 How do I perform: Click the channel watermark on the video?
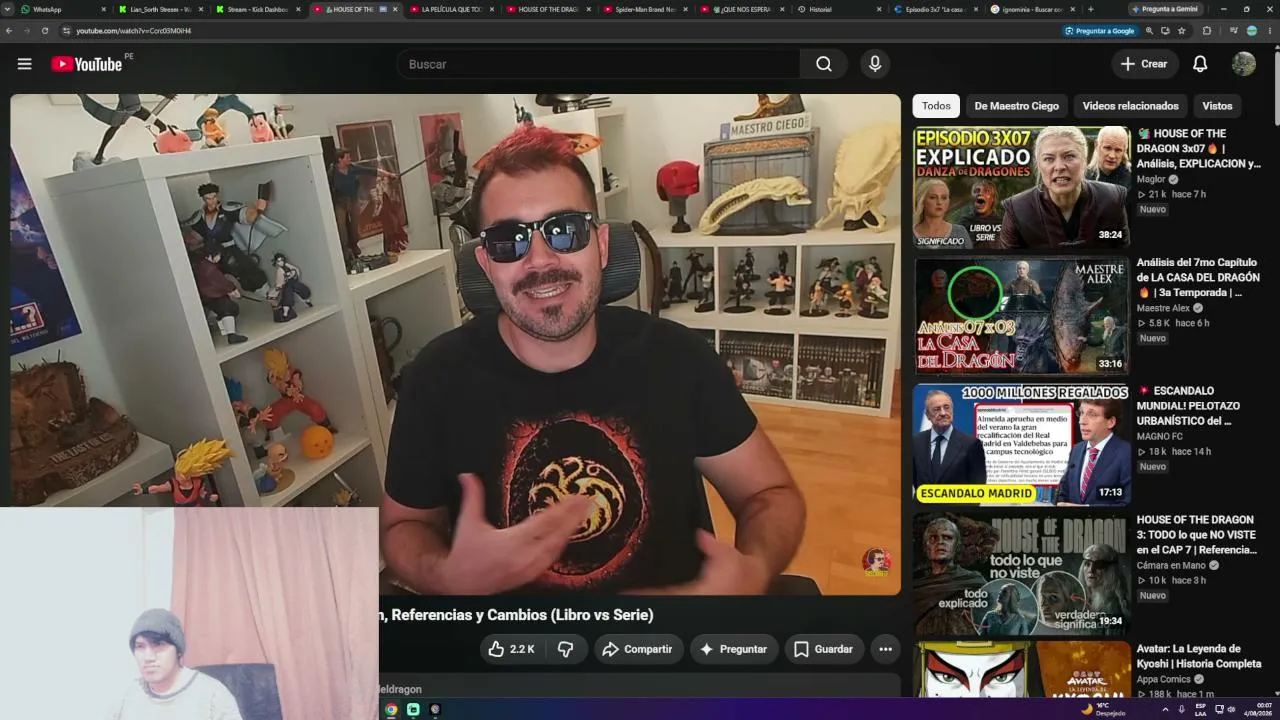pos(877,562)
